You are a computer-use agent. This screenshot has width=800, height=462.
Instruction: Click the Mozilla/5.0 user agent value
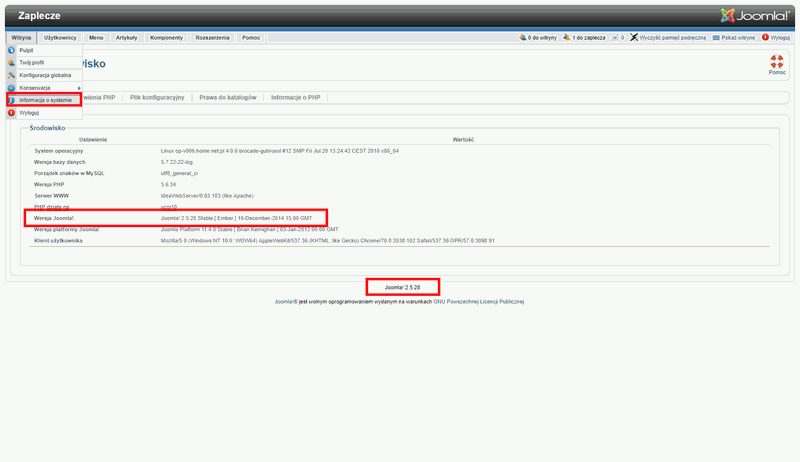point(328,241)
